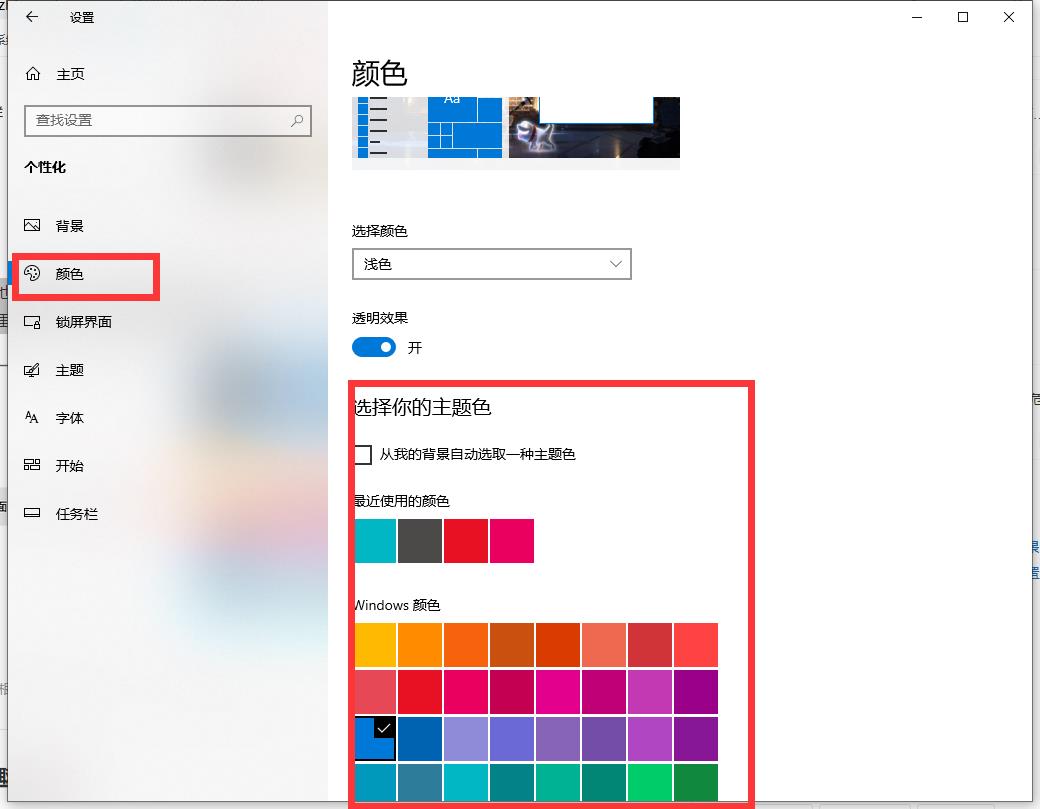
Task: Click the 开始 start menu icon
Action: 33,466
